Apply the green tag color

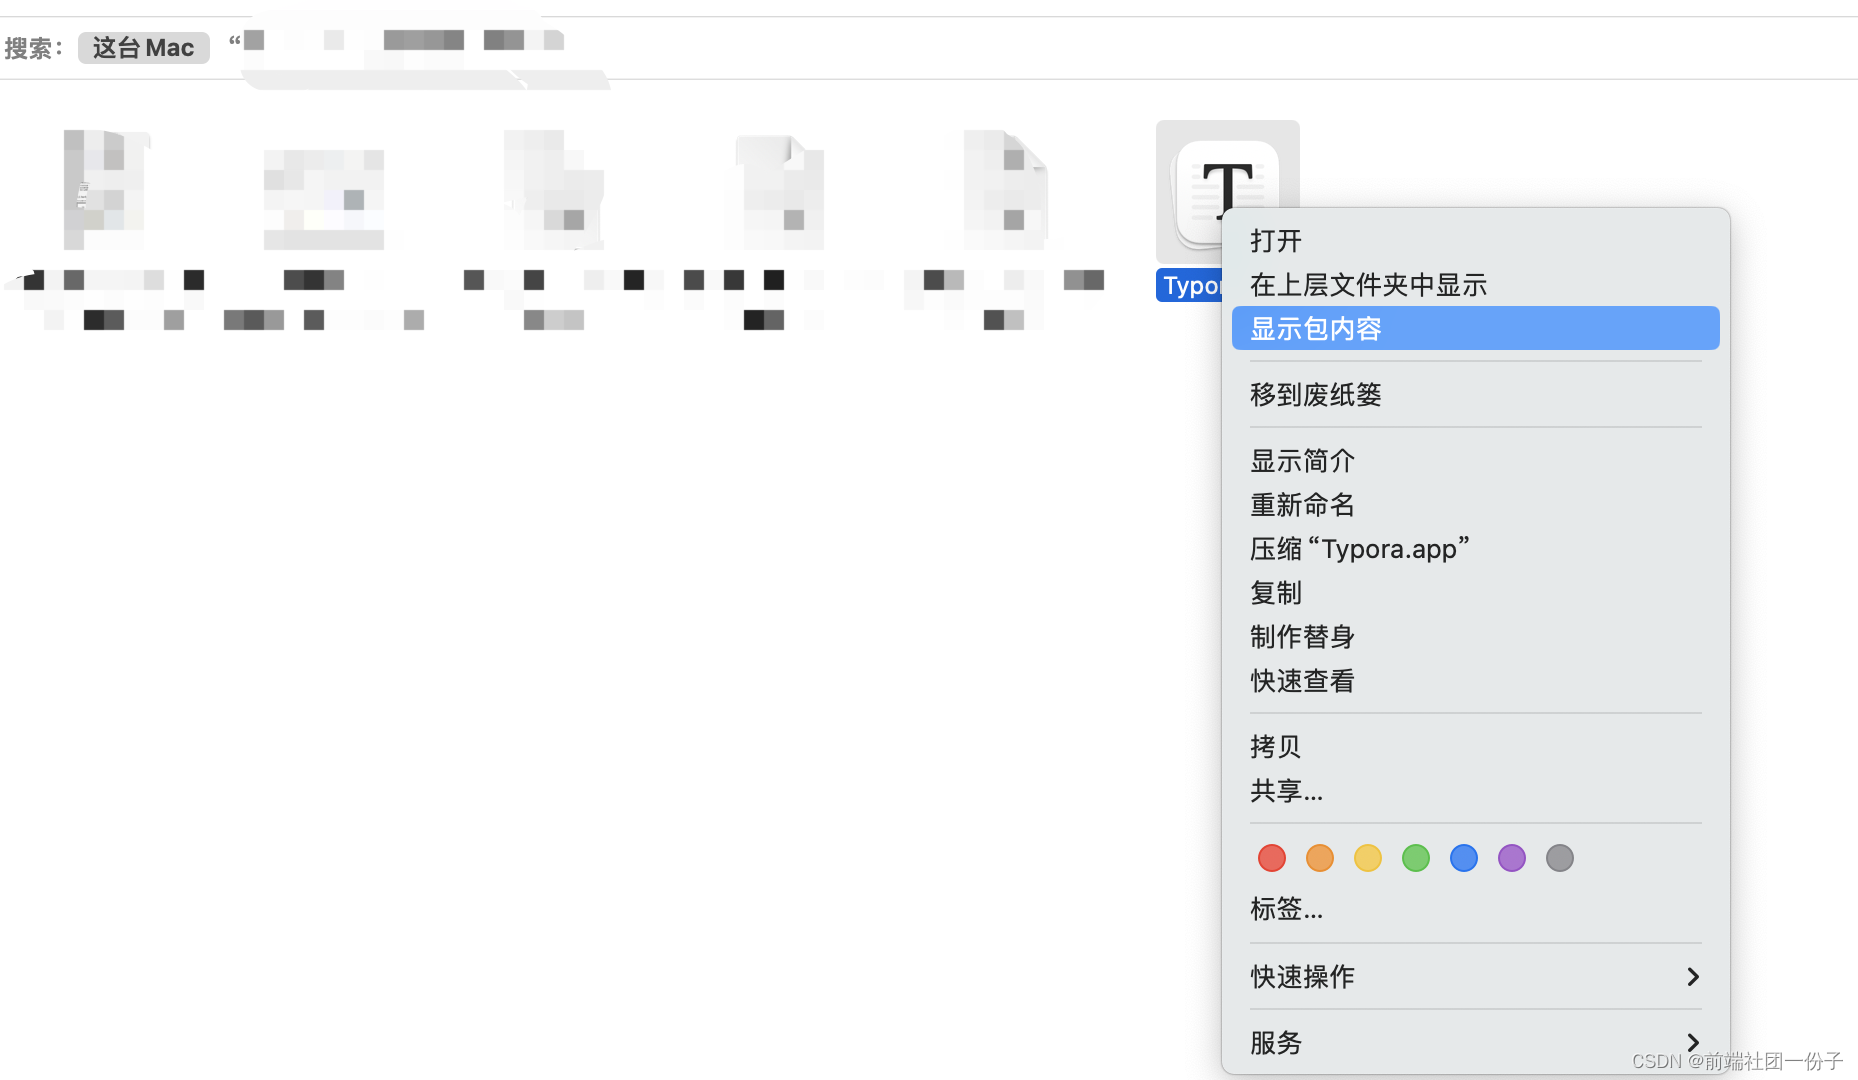[x=1415, y=858]
